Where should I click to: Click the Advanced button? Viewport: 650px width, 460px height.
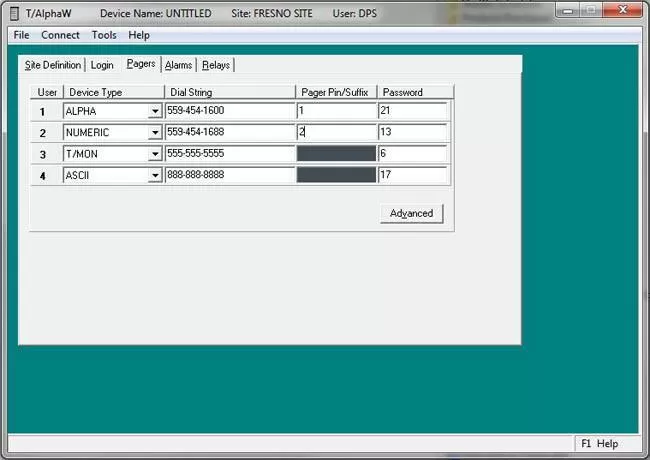pyautogui.click(x=412, y=213)
